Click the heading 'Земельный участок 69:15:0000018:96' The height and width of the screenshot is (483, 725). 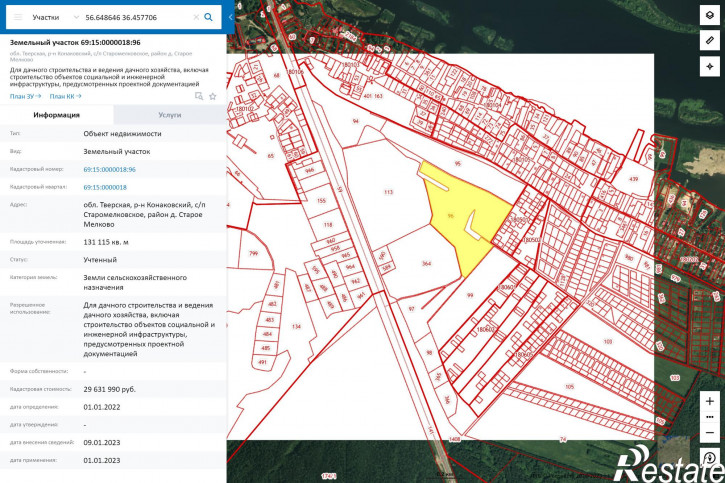75,42
